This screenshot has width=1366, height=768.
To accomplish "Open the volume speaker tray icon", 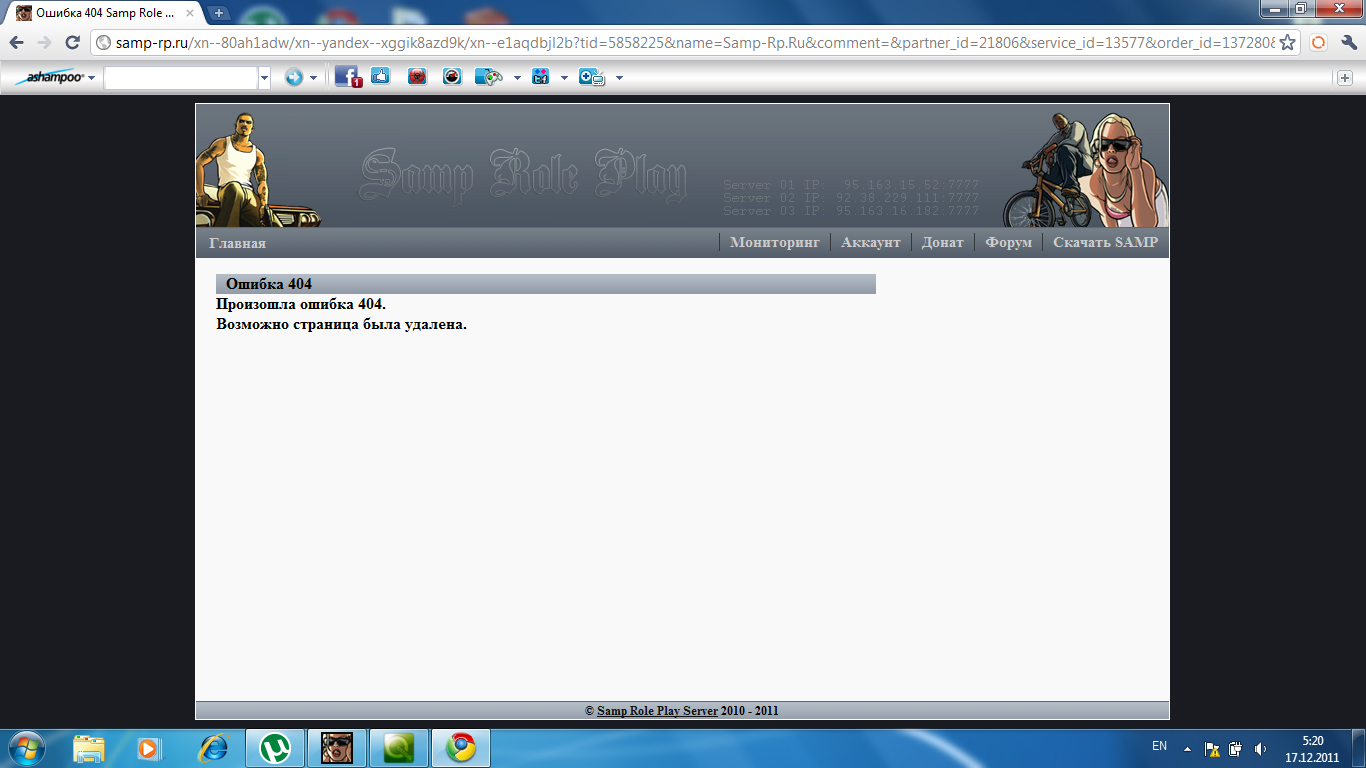I will point(1260,748).
